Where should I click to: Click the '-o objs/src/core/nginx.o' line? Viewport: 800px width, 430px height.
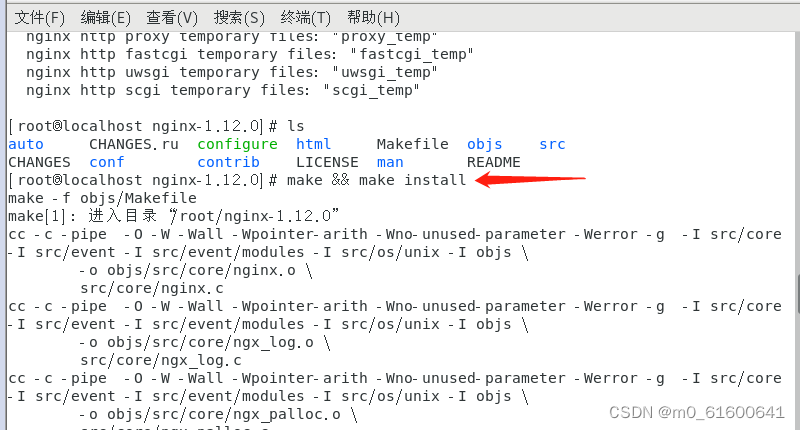click(195, 270)
